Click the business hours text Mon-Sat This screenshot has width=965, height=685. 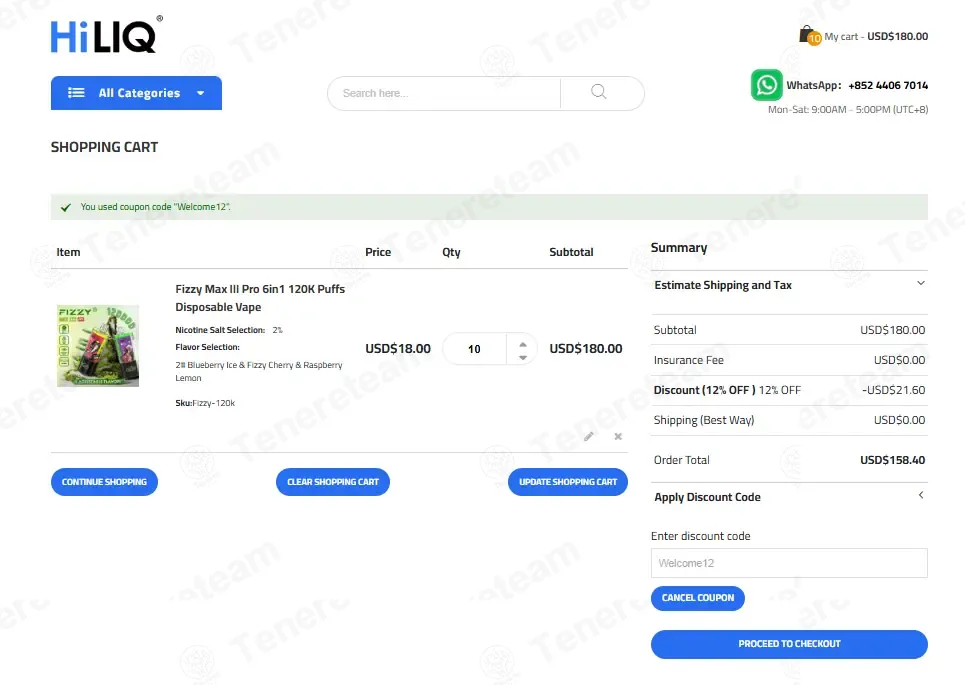point(848,110)
